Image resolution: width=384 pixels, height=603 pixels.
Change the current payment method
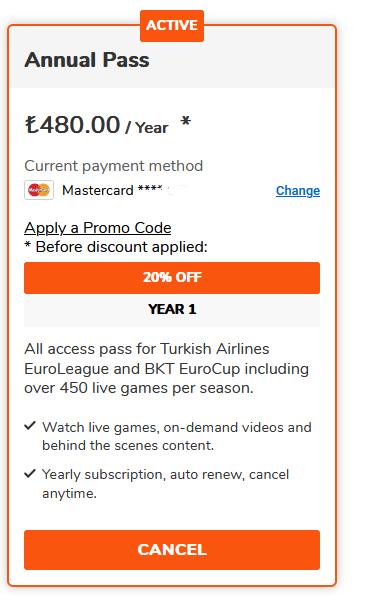[x=298, y=191]
